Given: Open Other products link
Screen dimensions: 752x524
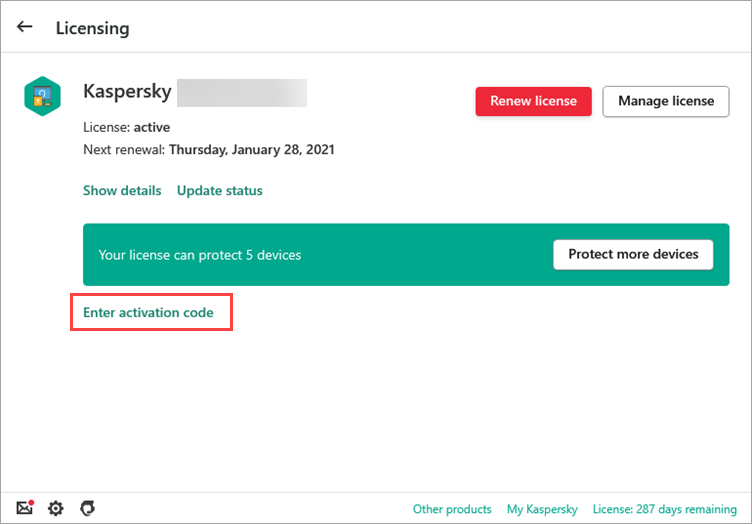Looking at the screenshot, I should pos(452,509).
